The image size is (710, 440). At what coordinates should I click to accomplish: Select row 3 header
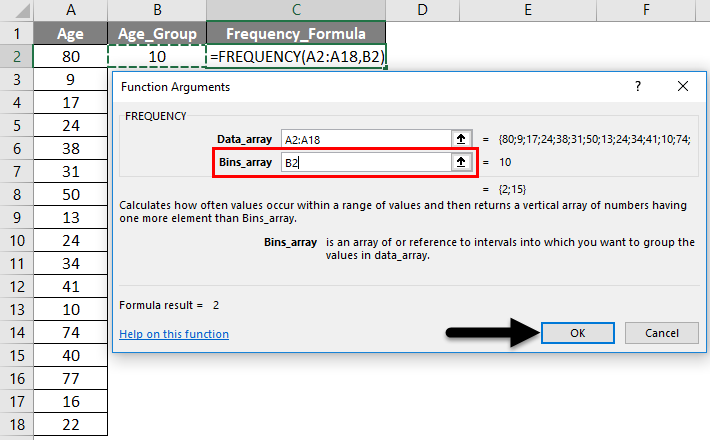point(17,79)
